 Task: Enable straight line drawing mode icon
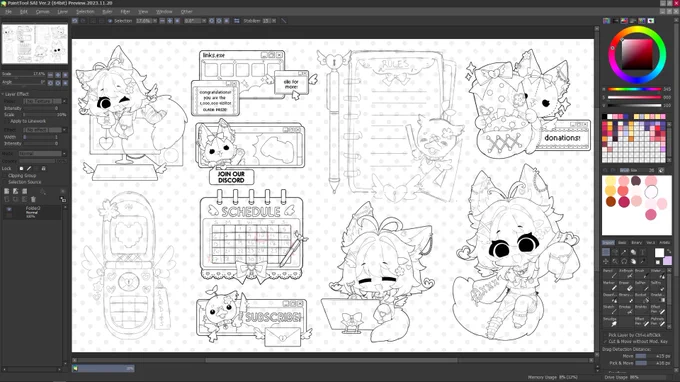click(284, 21)
